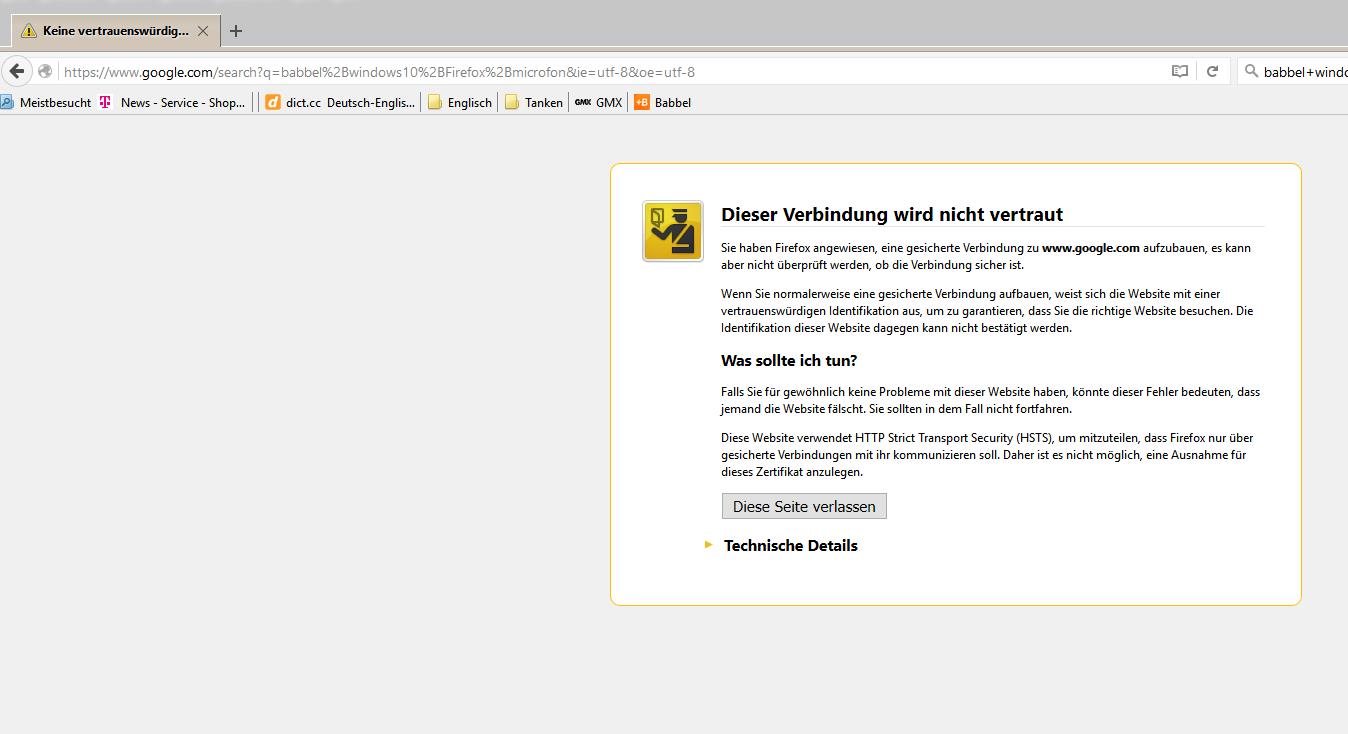Go back using the back arrow button
The image size is (1348, 734).
pos(17,72)
